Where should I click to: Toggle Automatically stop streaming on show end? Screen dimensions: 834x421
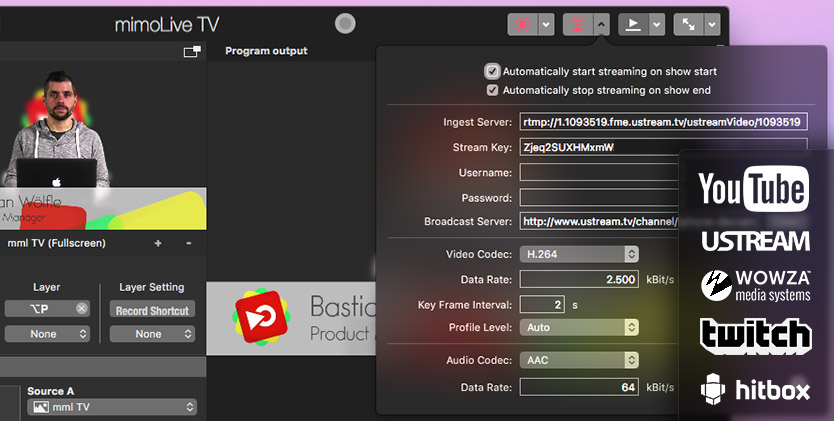[493, 90]
